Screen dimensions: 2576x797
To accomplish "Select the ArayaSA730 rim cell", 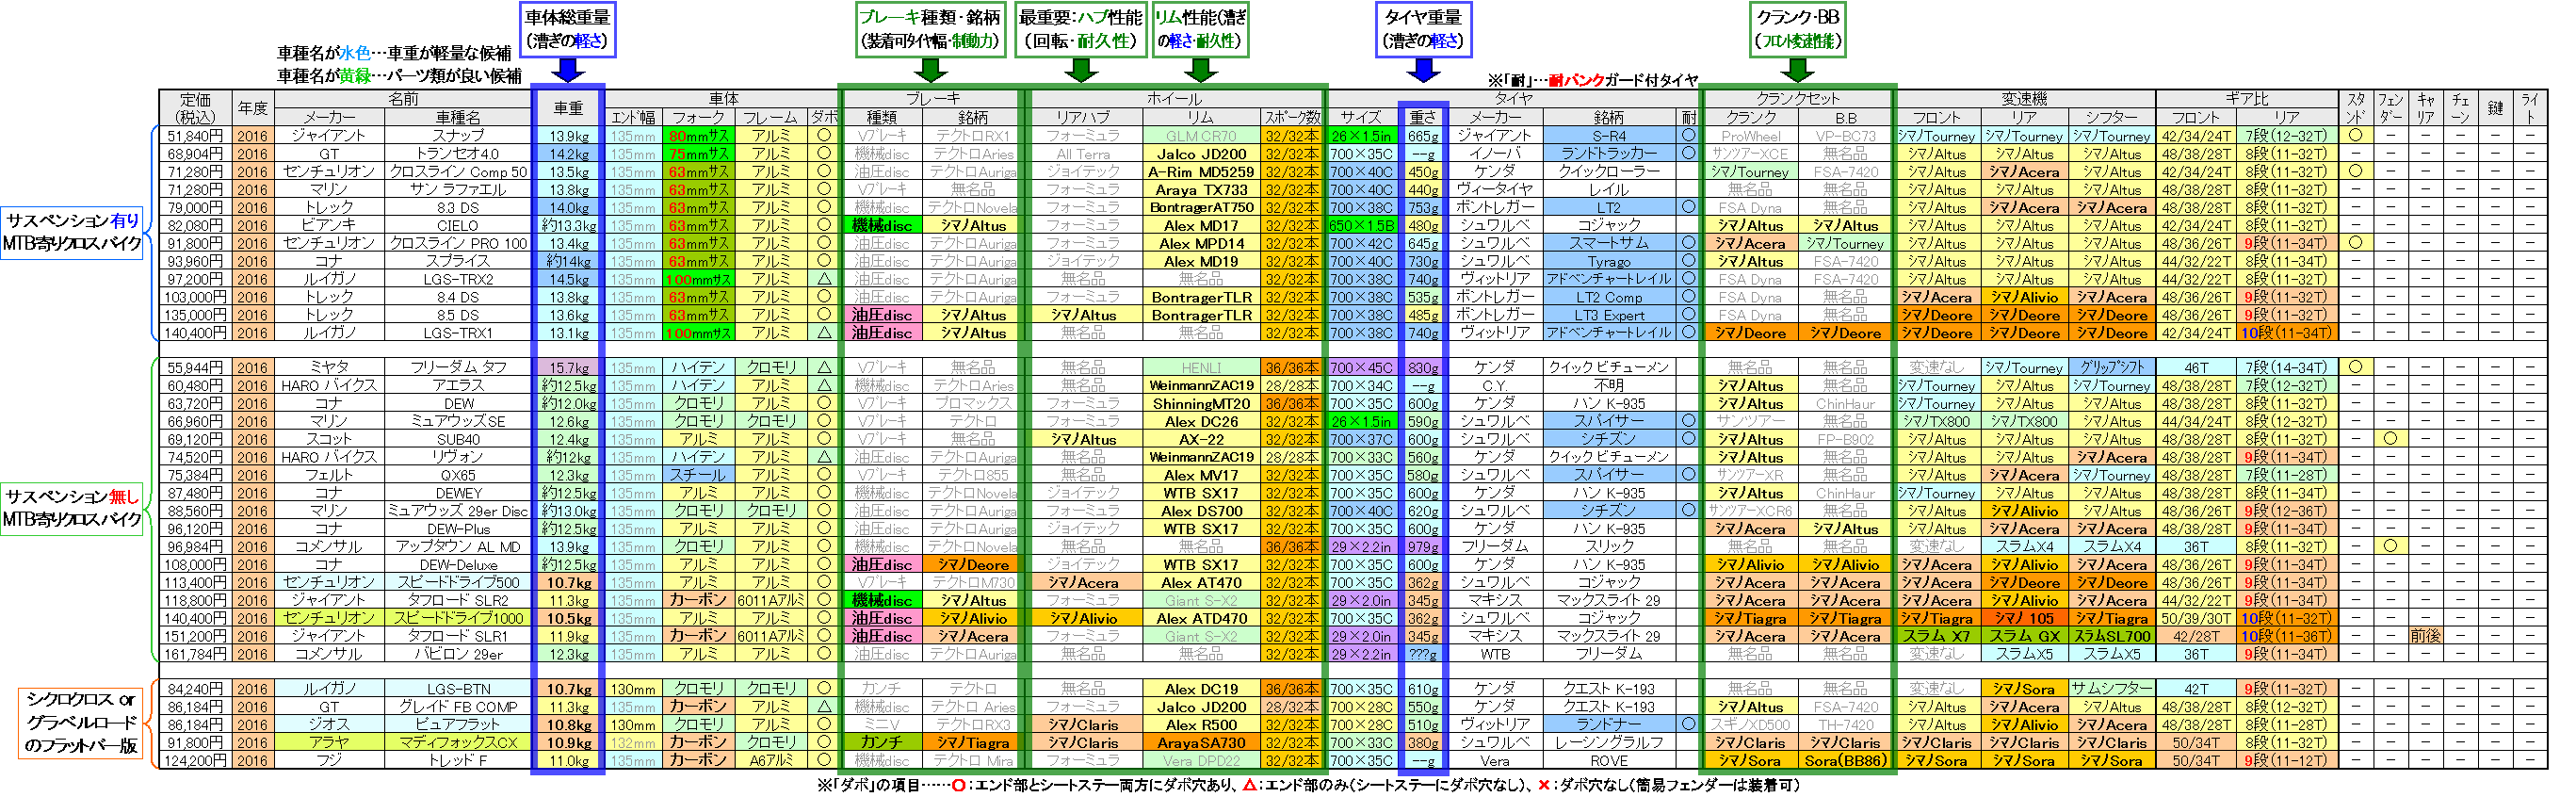I will (x=1200, y=743).
